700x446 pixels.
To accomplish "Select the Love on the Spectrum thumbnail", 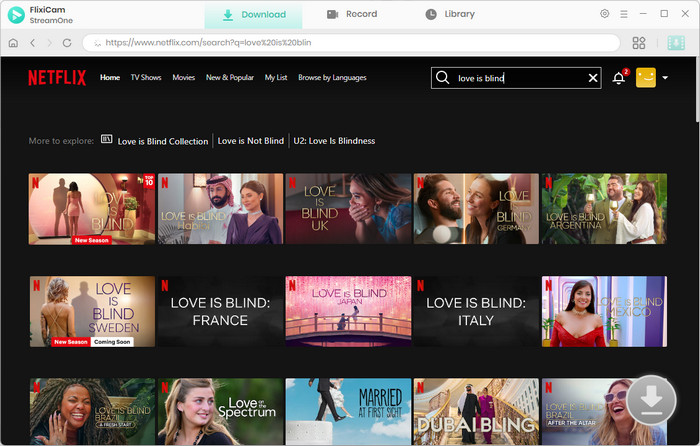I will coord(221,412).
